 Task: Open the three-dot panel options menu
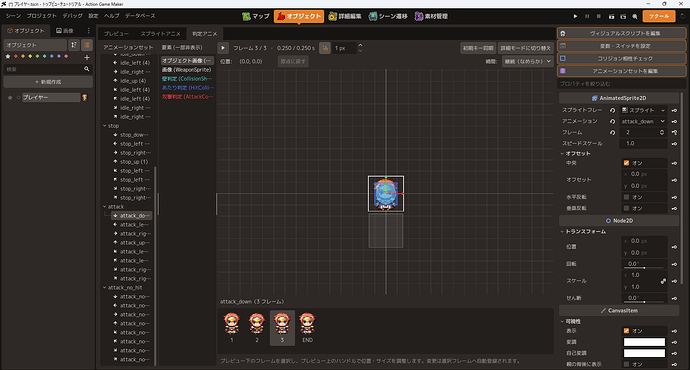88,30
